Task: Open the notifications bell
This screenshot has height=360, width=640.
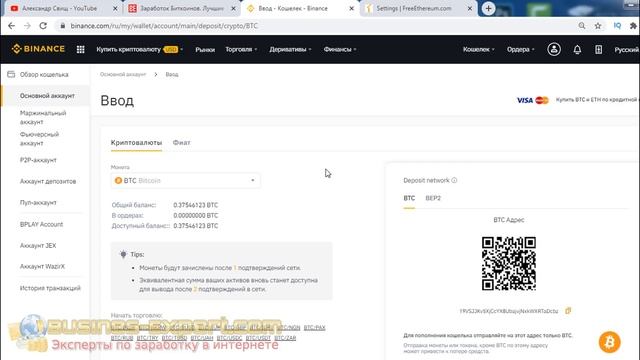Action: click(577, 49)
